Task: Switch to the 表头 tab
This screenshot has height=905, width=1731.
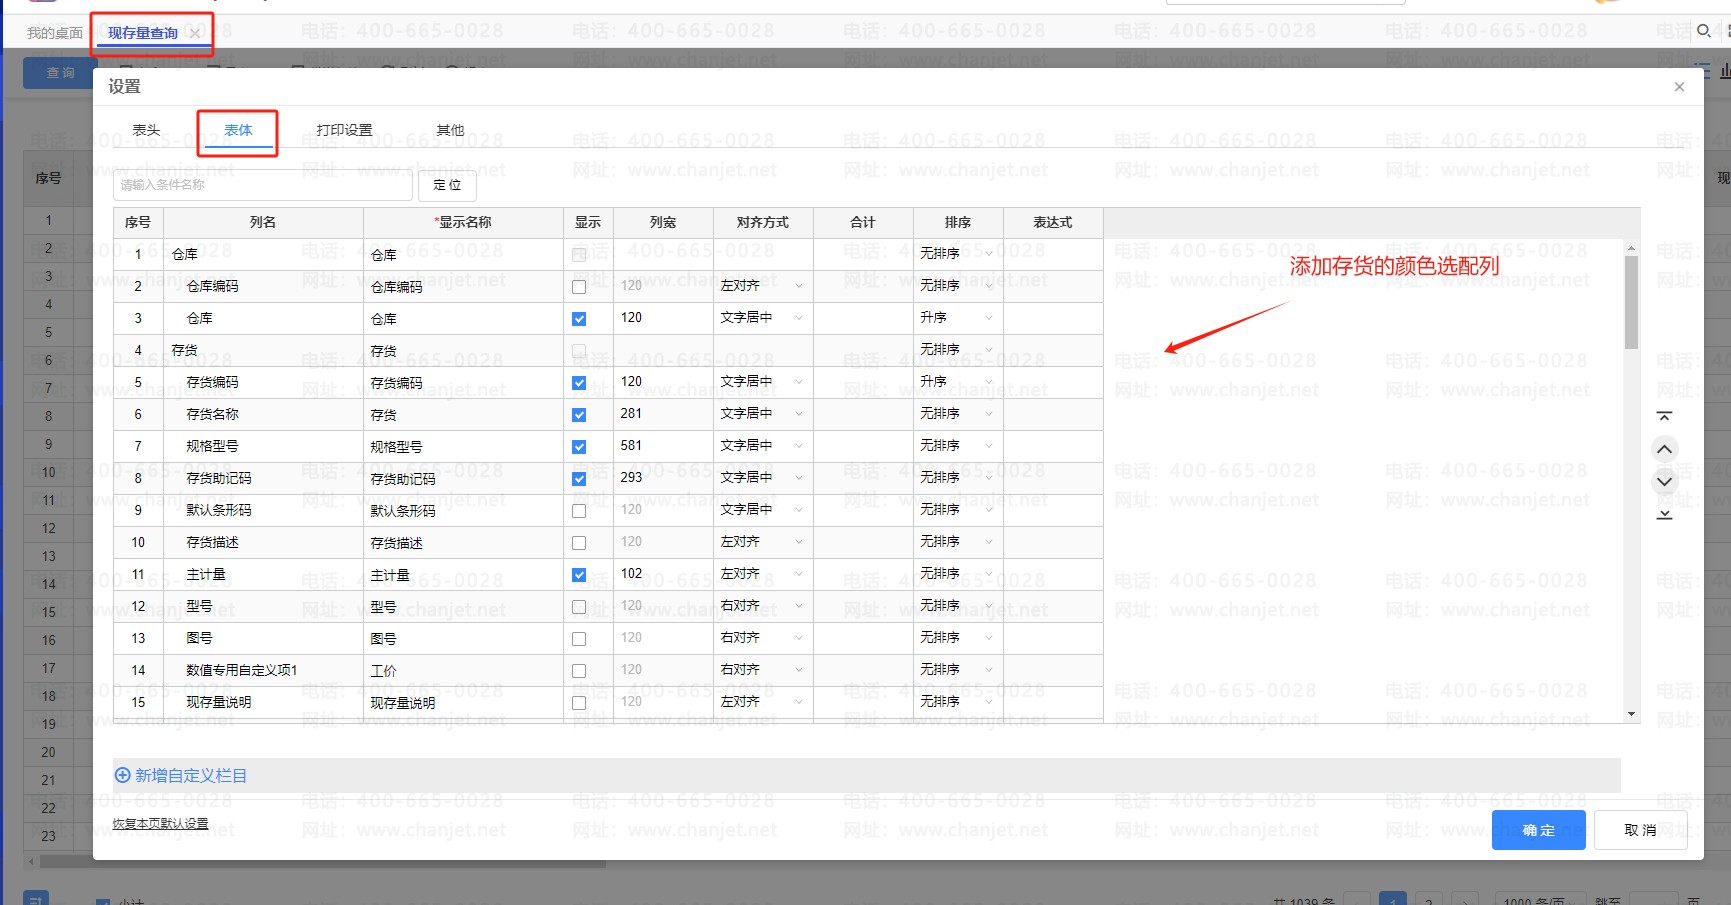Action: click(146, 130)
